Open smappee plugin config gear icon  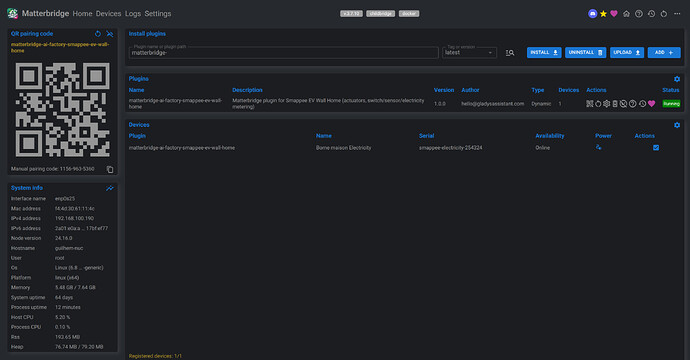[x=606, y=104]
